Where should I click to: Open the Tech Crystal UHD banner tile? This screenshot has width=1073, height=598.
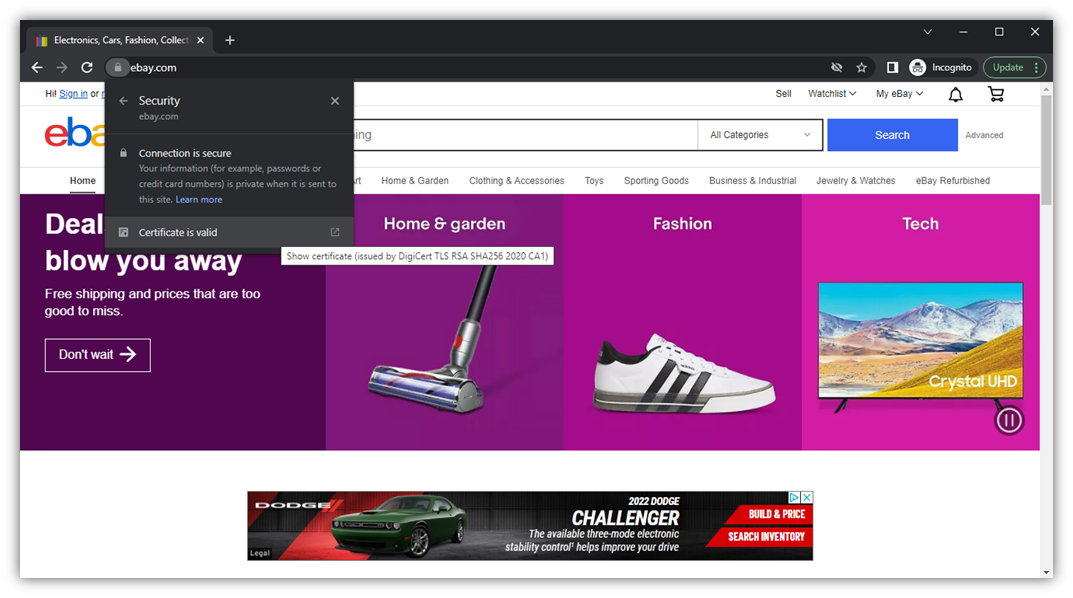[920, 322]
